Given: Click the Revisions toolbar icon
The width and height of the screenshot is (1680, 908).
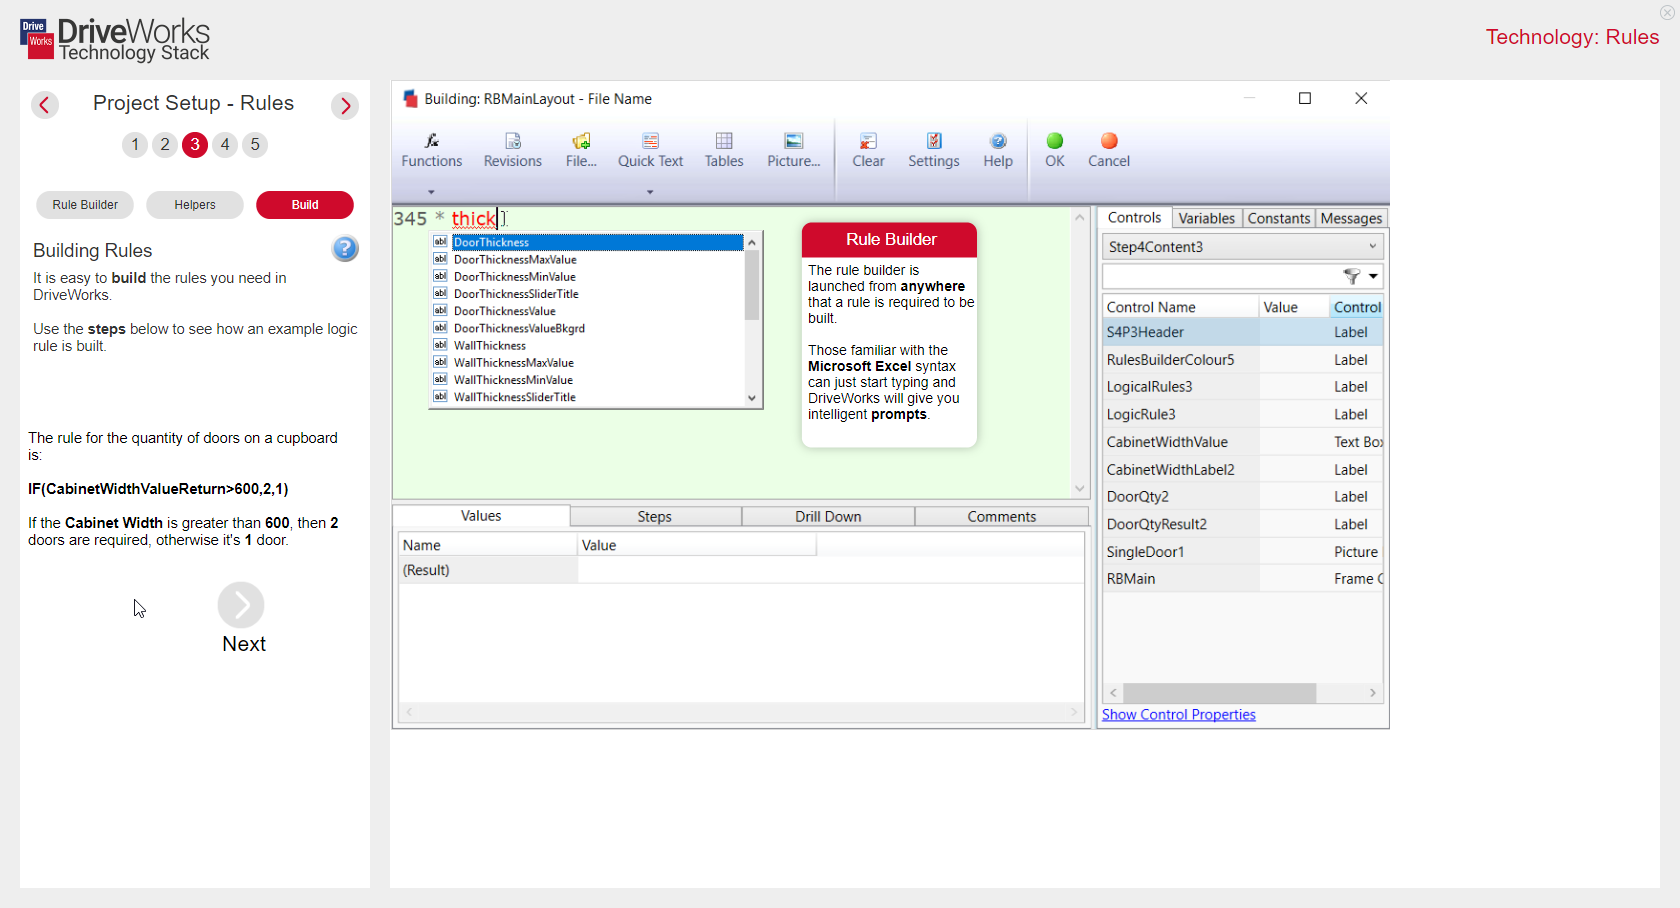Looking at the screenshot, I should click(x=512, y=150).
